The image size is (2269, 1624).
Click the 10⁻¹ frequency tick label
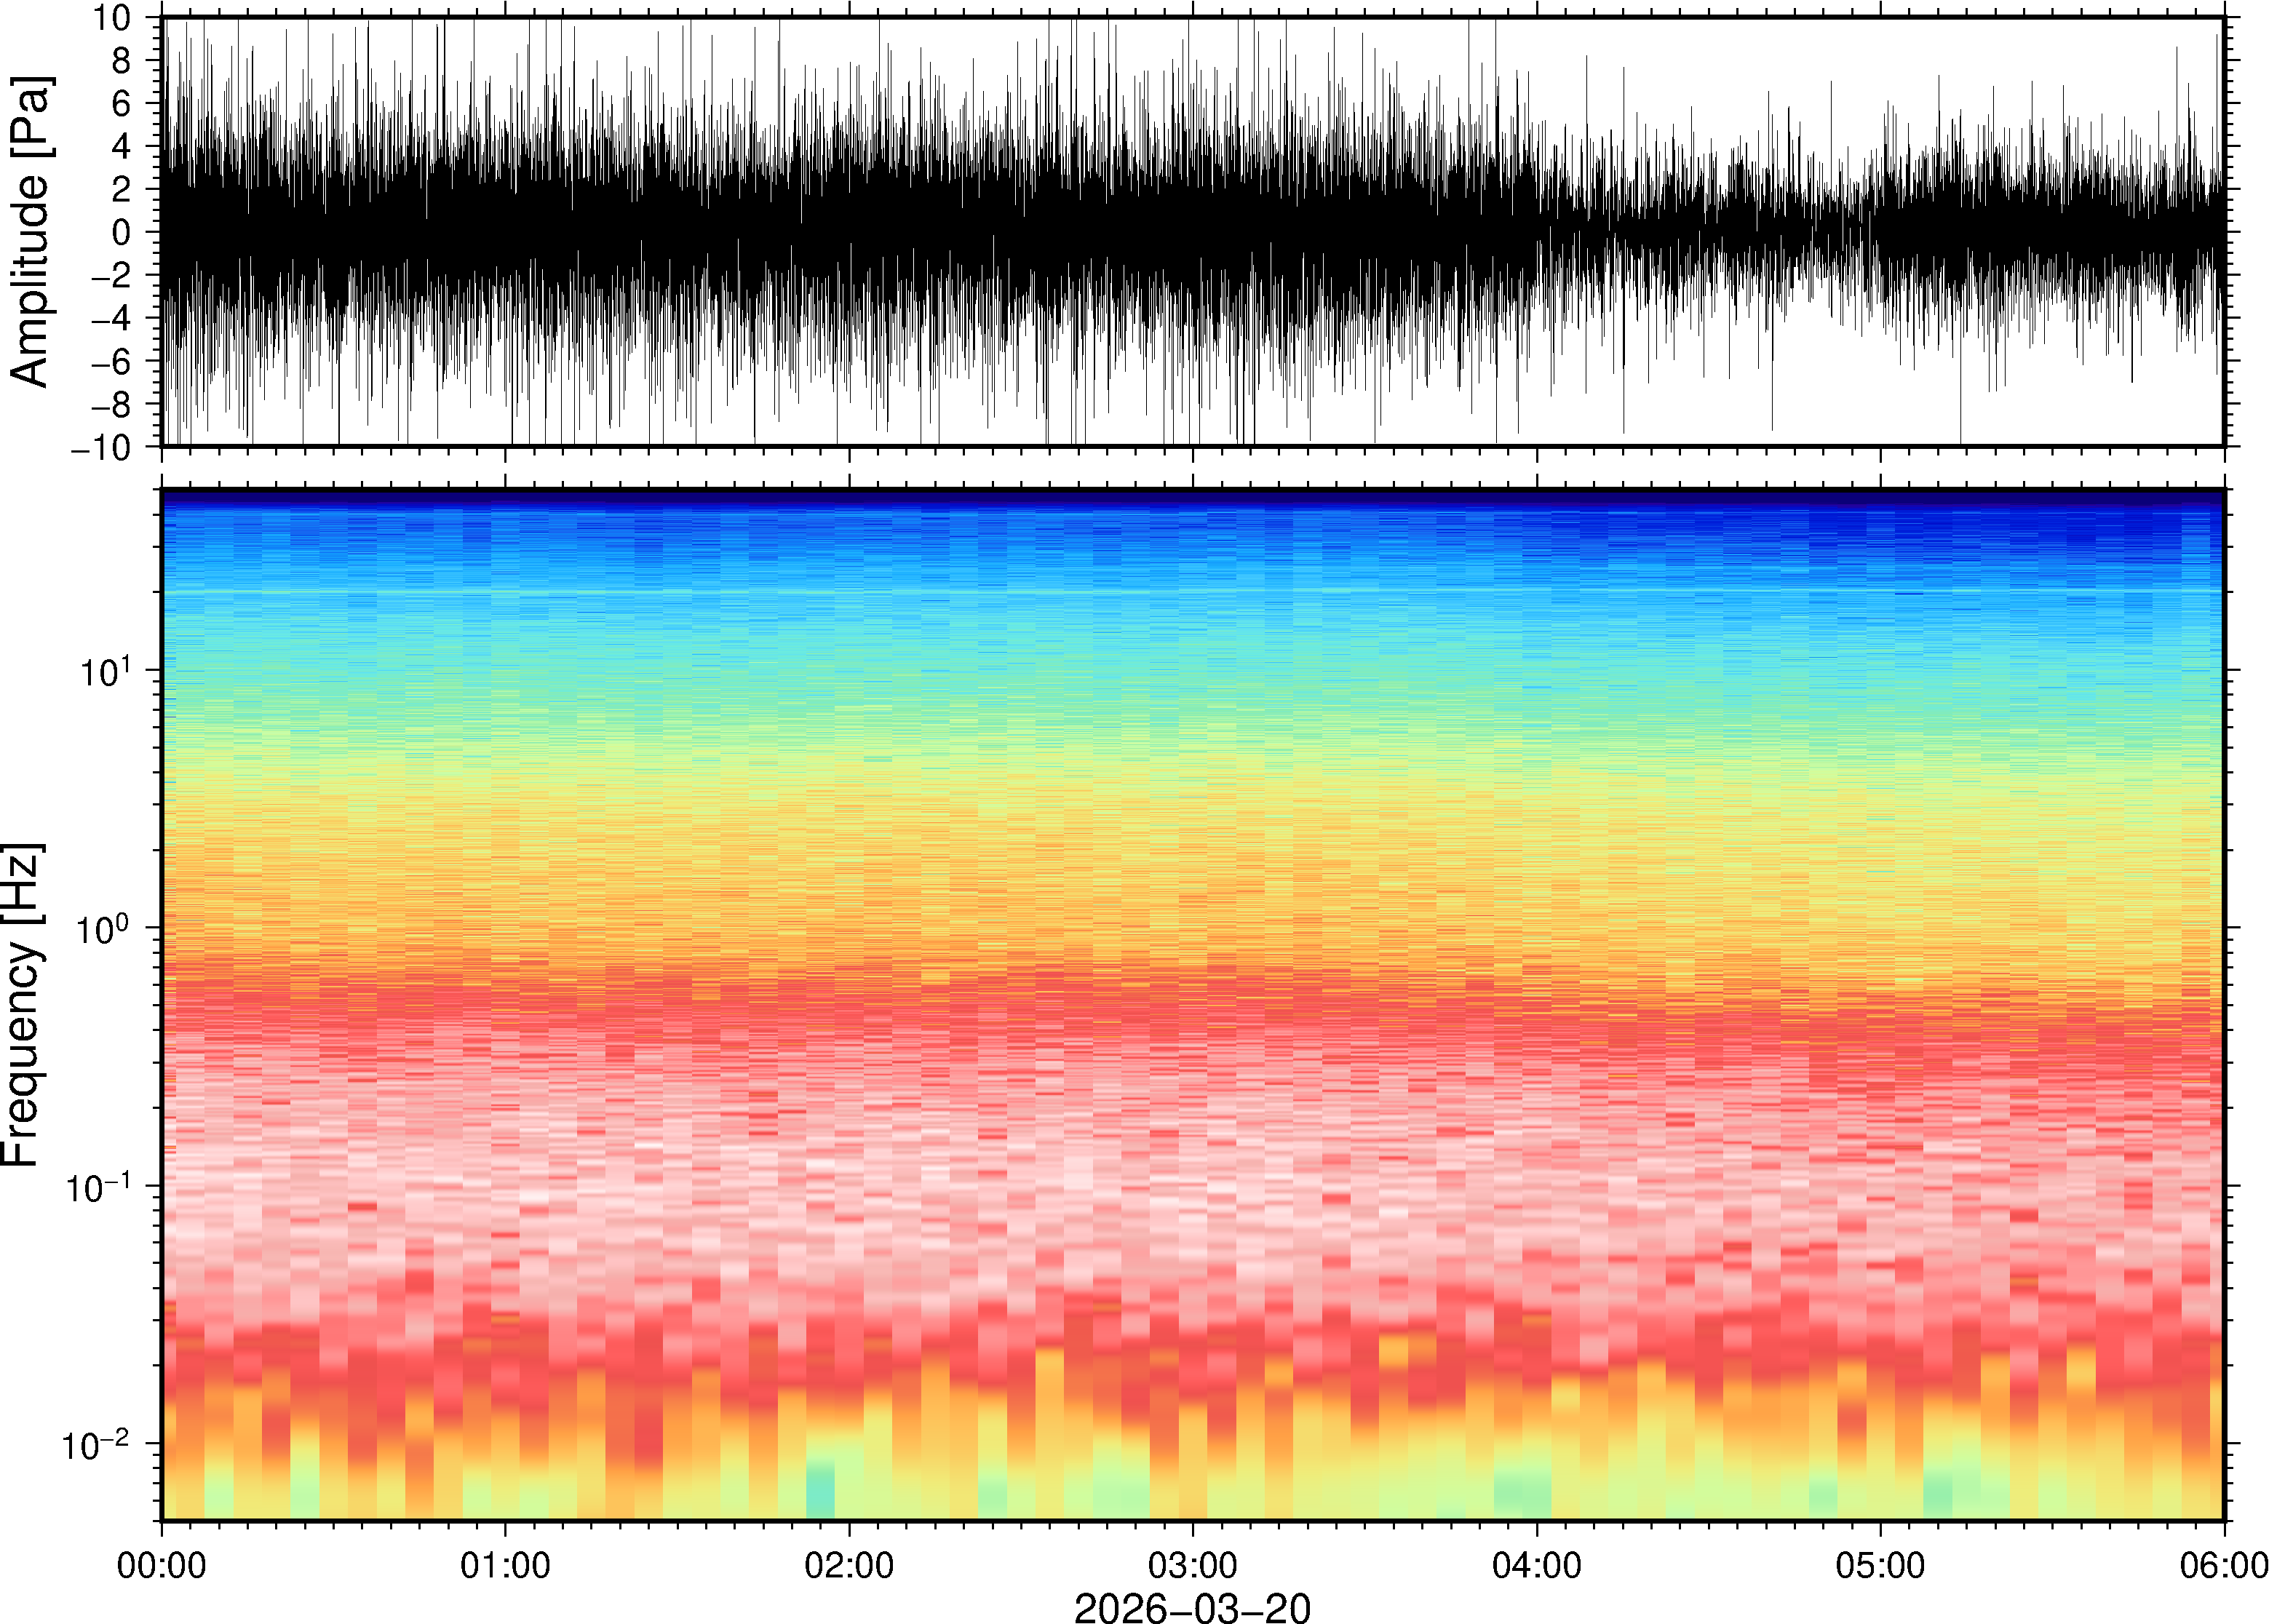[98, 1186]
